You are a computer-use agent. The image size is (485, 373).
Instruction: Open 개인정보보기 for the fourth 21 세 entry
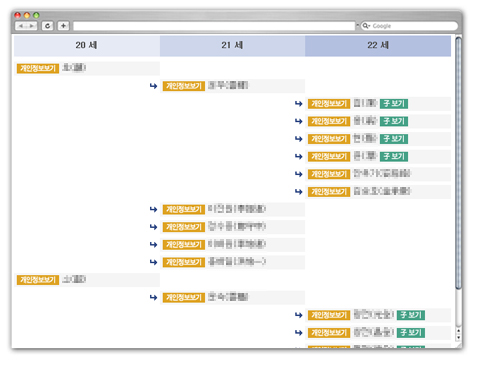click(x=184, y=245)
